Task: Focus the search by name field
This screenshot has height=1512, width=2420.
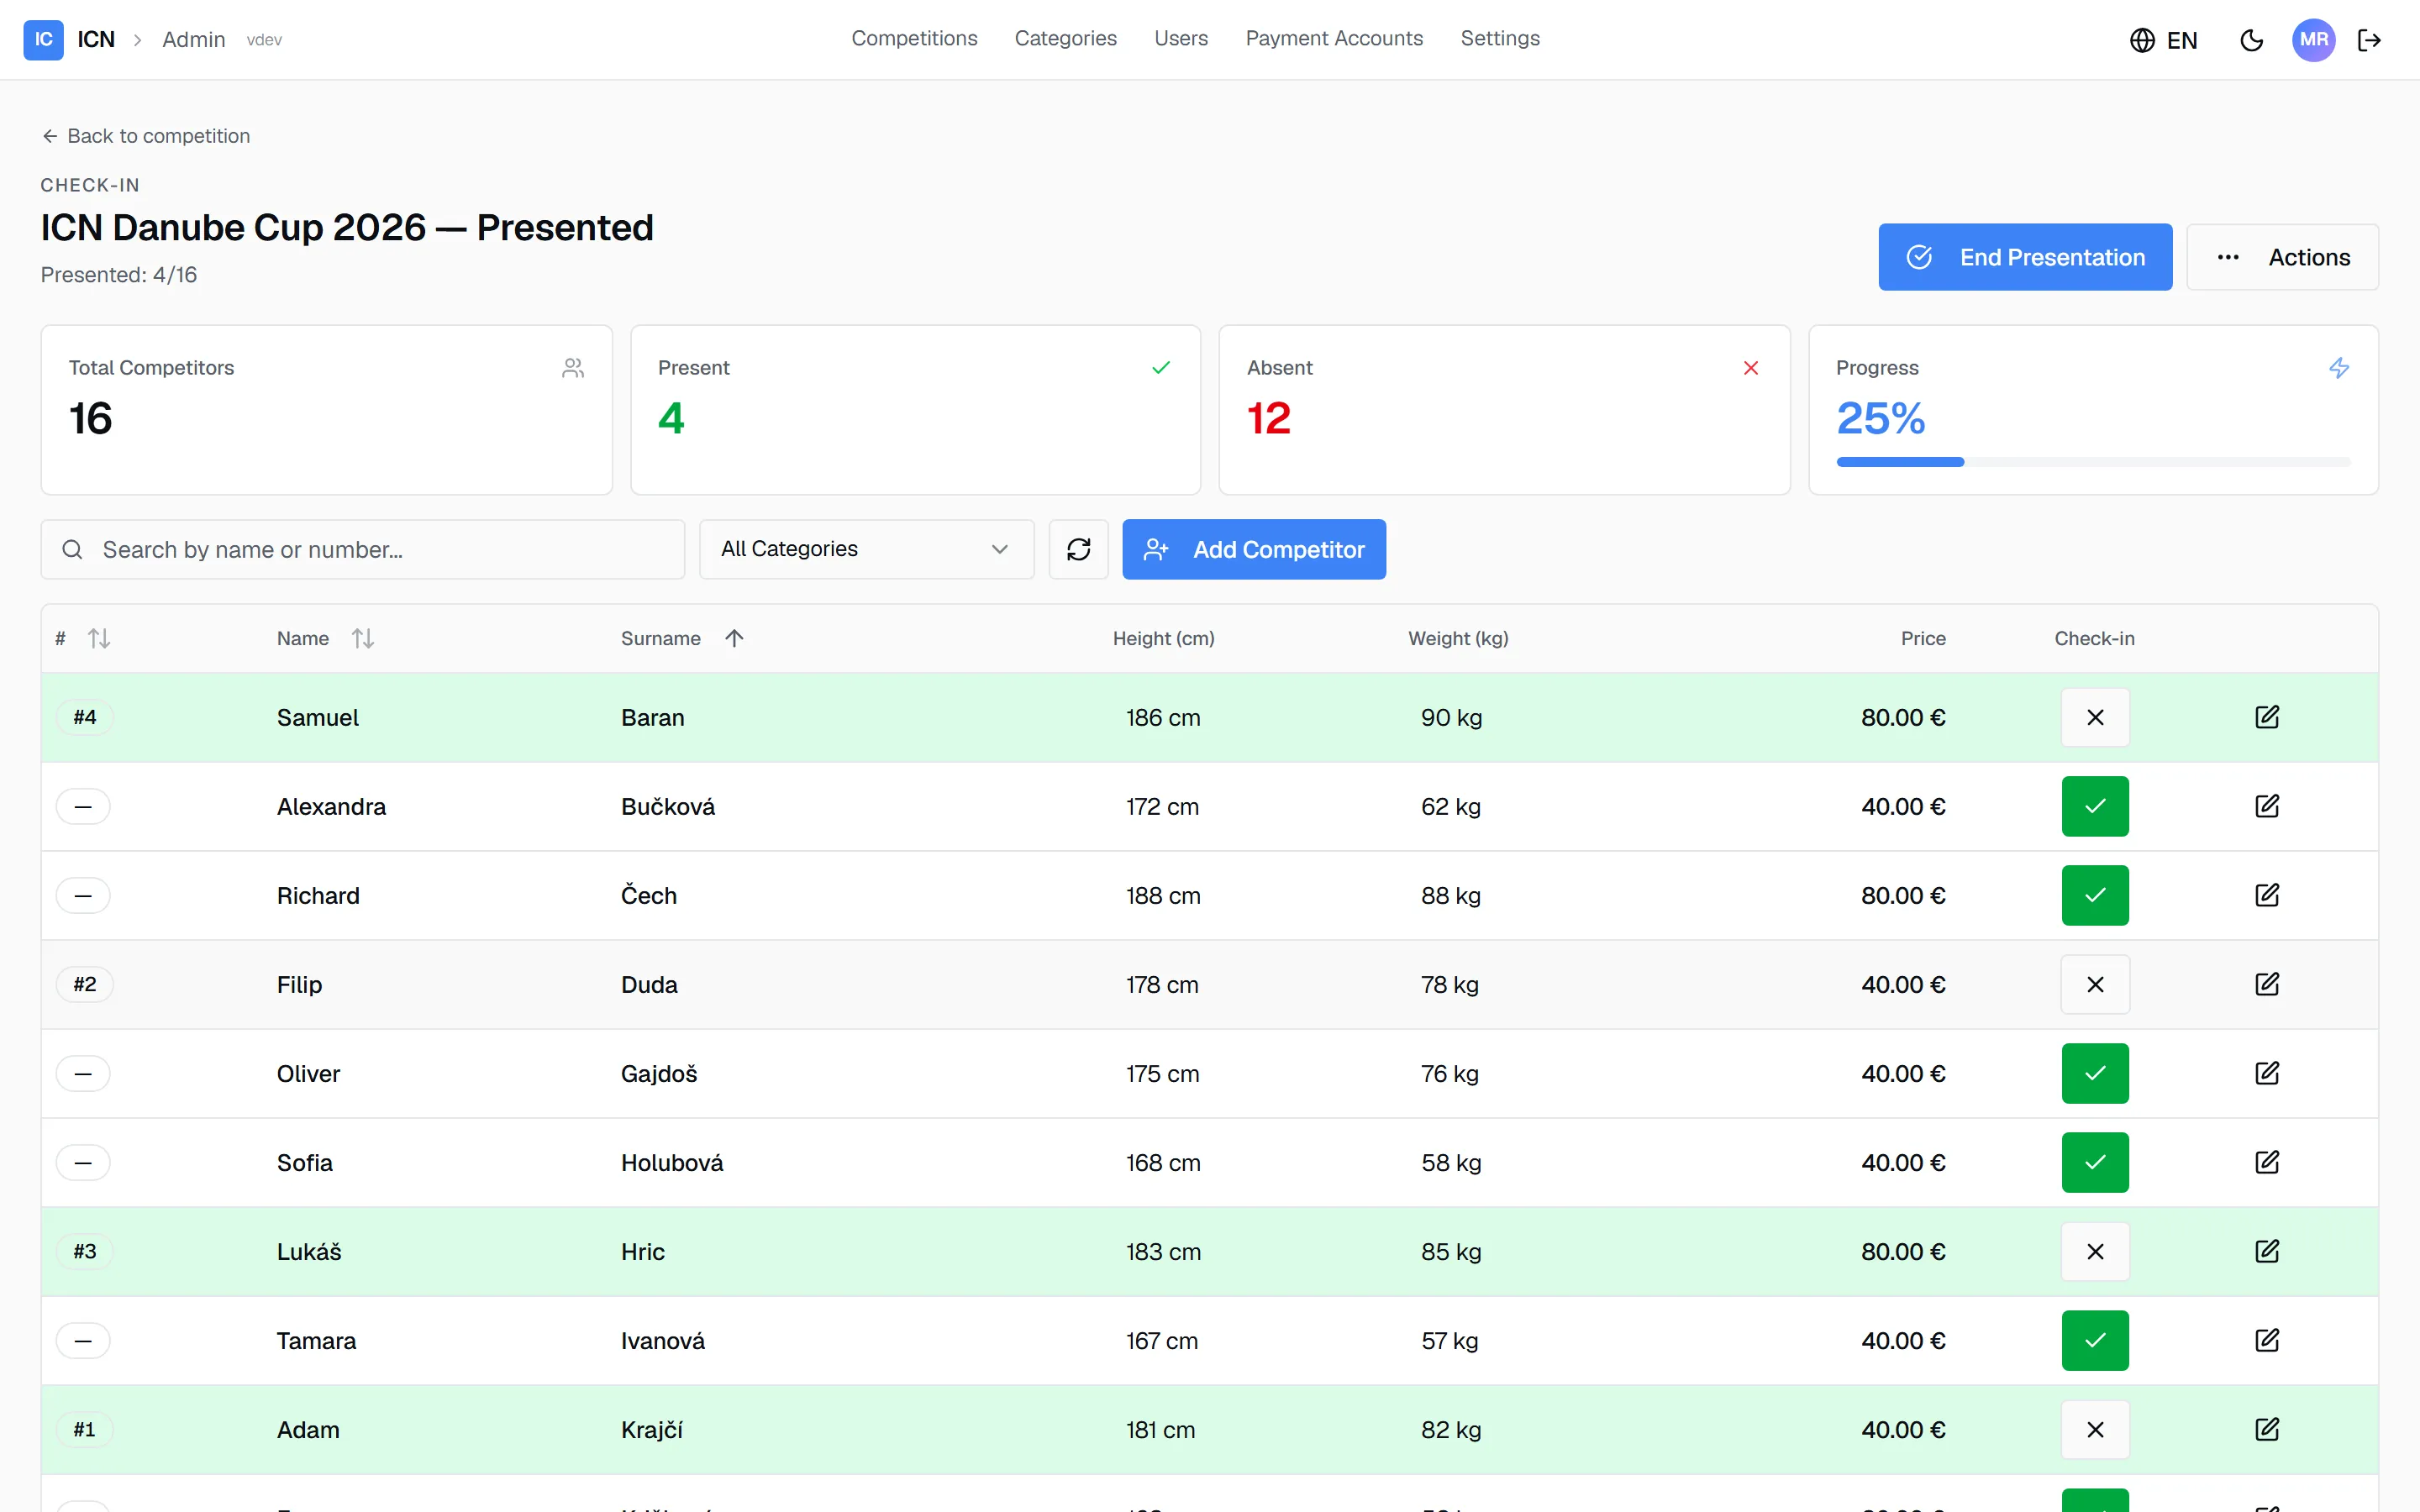Action: pos(363,549)
